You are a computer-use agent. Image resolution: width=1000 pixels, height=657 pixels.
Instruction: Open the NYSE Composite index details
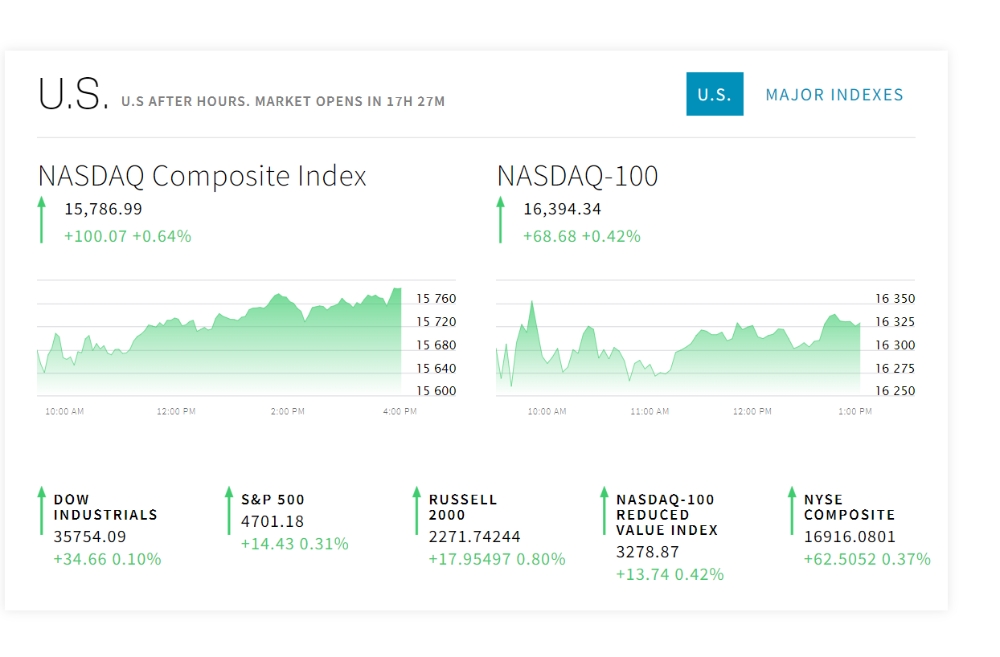click(x=849, y=507)
